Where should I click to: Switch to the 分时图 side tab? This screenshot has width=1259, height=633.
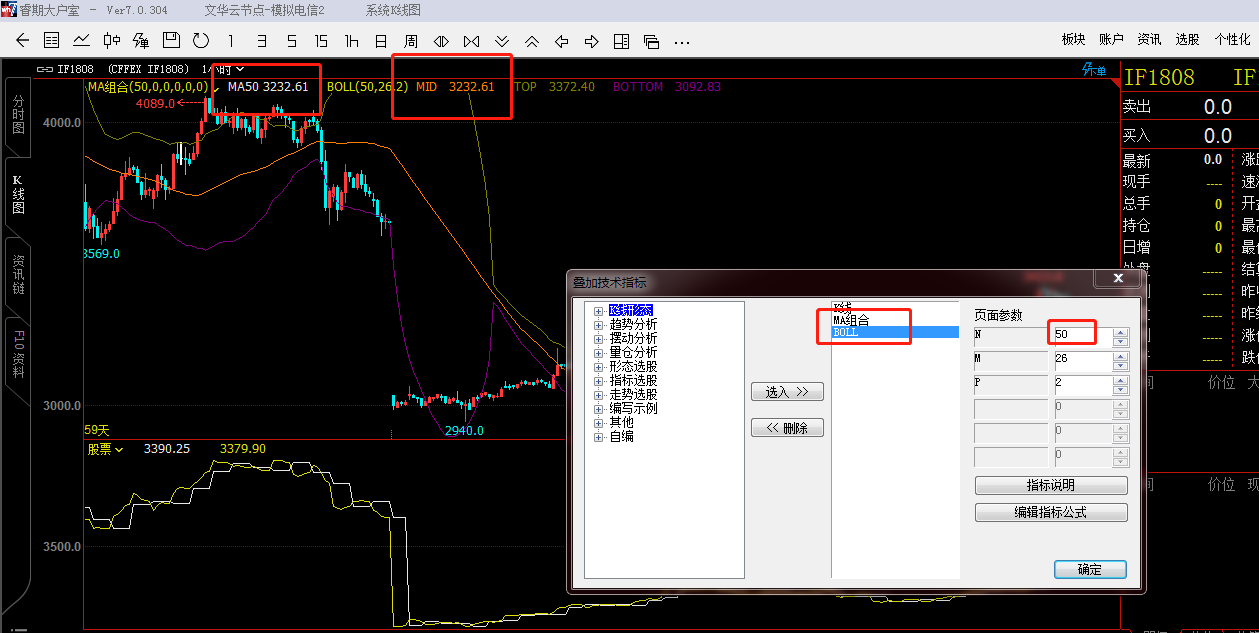[18, 115]
